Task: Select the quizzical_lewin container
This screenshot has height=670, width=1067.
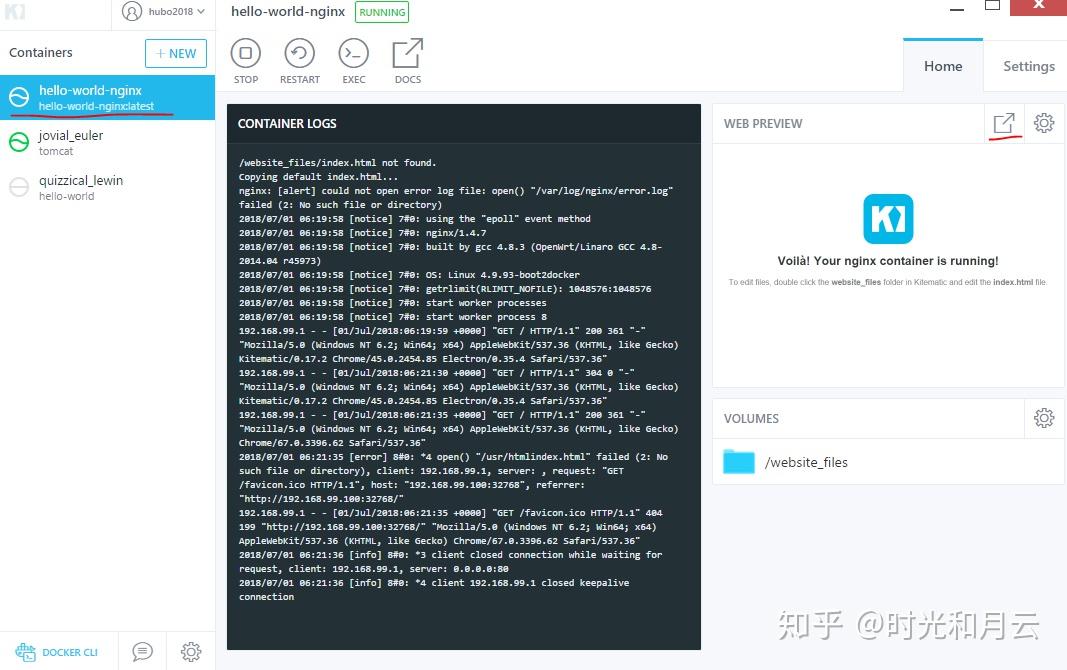Action: [x=108, y=187]
